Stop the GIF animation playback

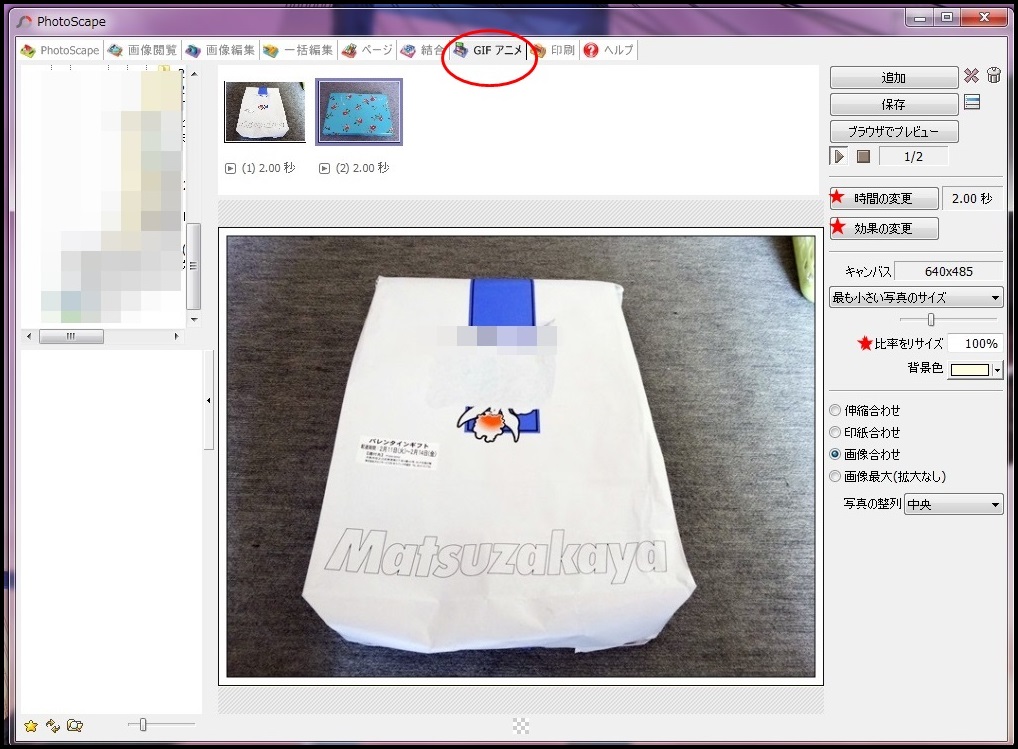[x=863, y=156]
